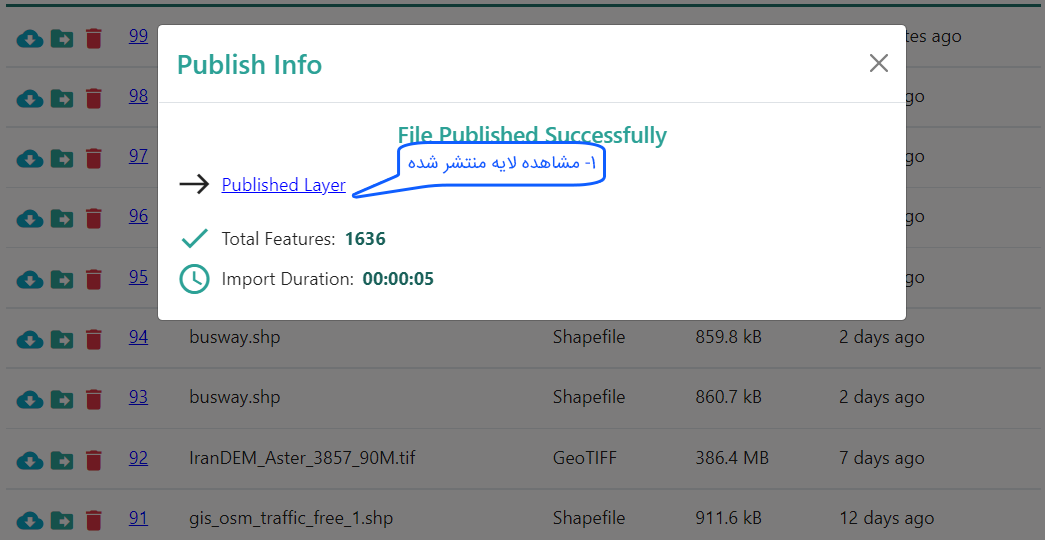The width and height of the screenshot is (1045, 540).
Task: Open the ID 92 link
Action: (138, 458)
